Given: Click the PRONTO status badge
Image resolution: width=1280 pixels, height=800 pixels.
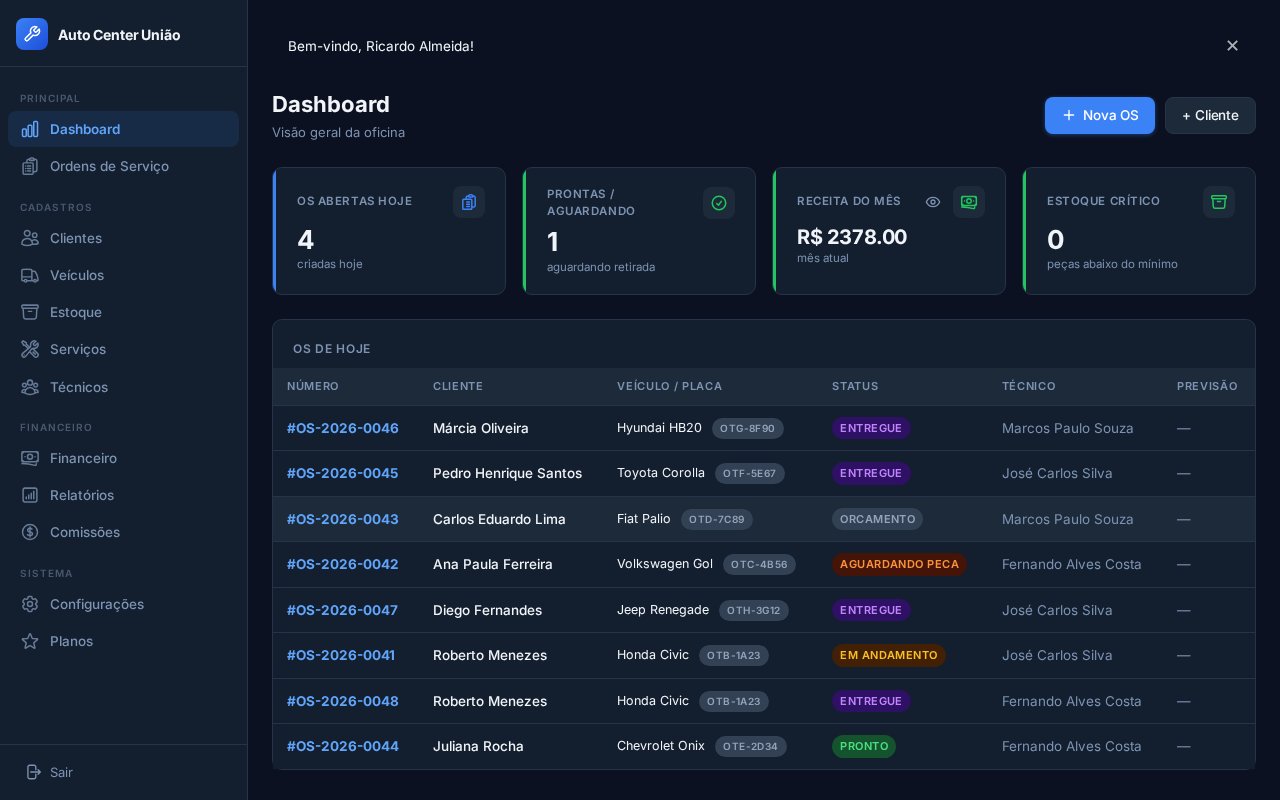Looking at the screenshot, I should [x=864, y=746].
